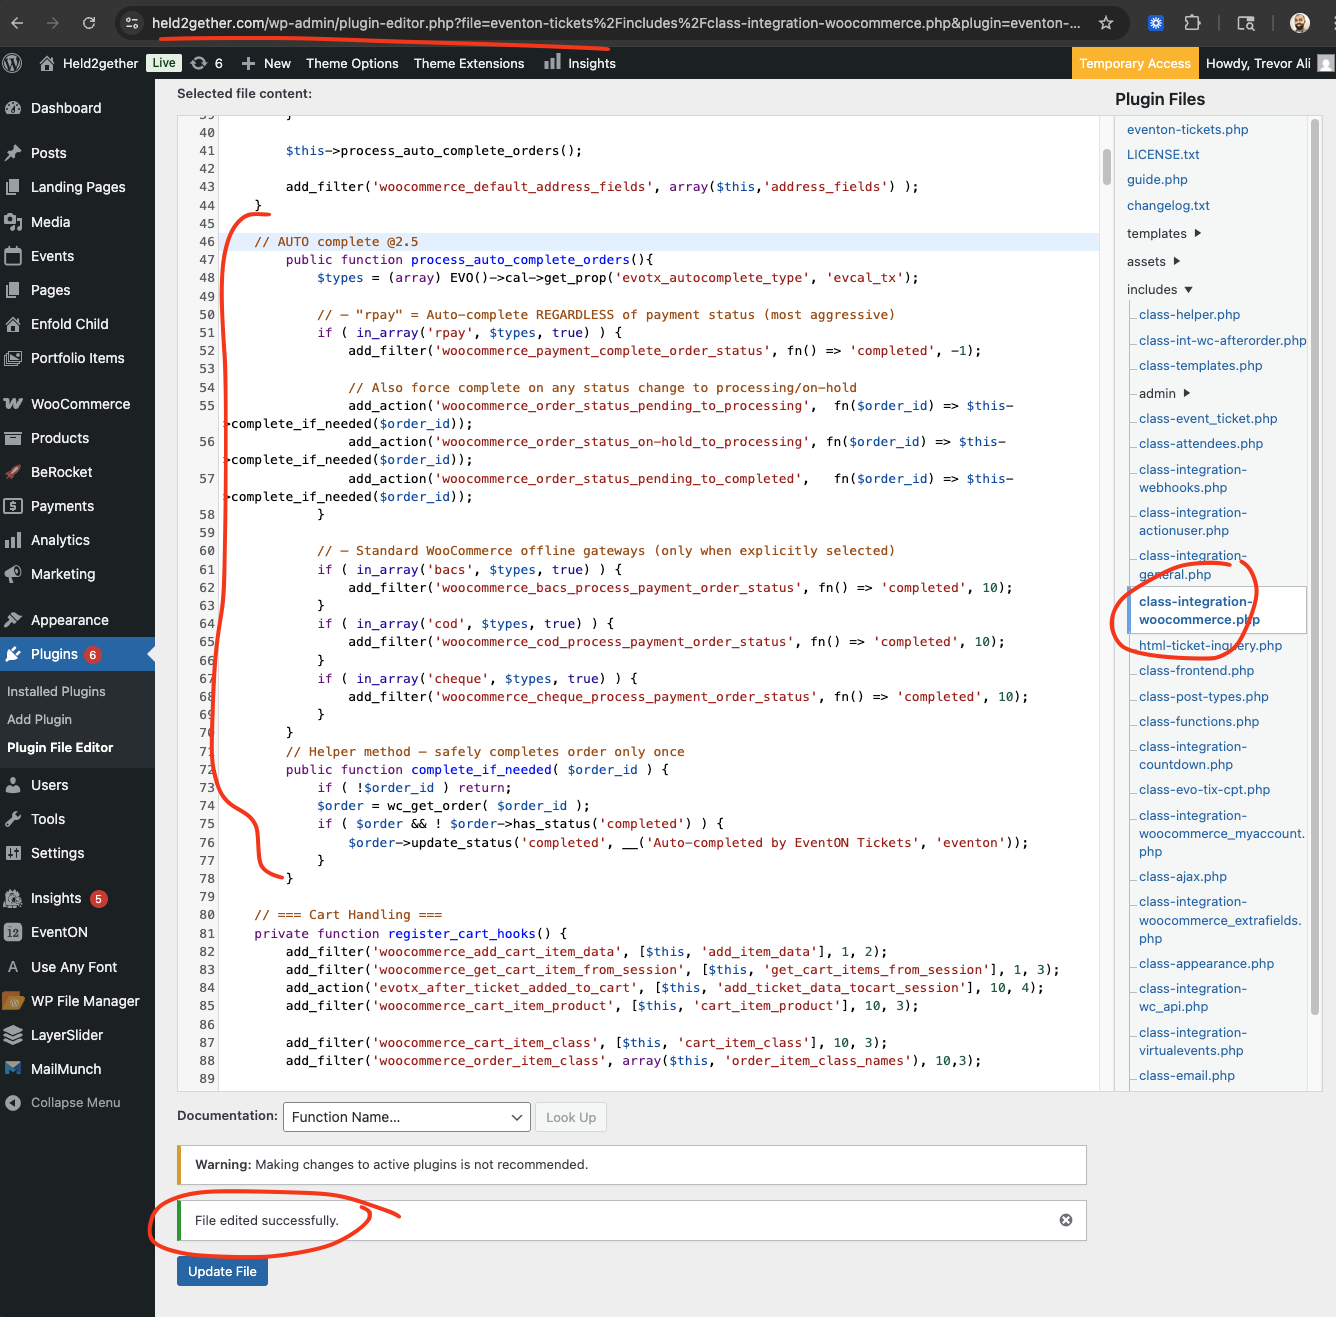The width and height of the screenshot is (1336, 1317).
Task: Bookmark this page with the star icon
Action: coord(1105,23)
